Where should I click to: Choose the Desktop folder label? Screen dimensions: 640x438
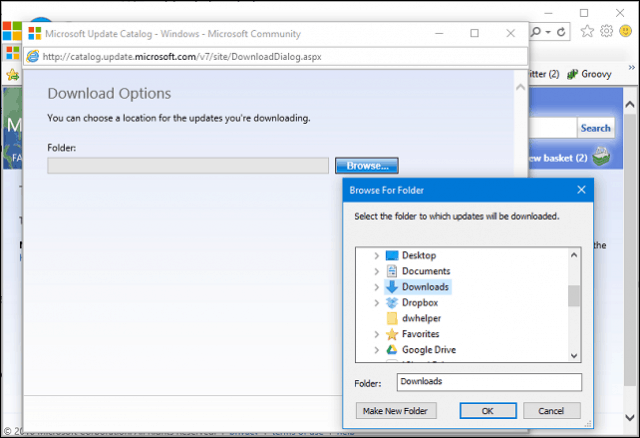coord(419,256)
